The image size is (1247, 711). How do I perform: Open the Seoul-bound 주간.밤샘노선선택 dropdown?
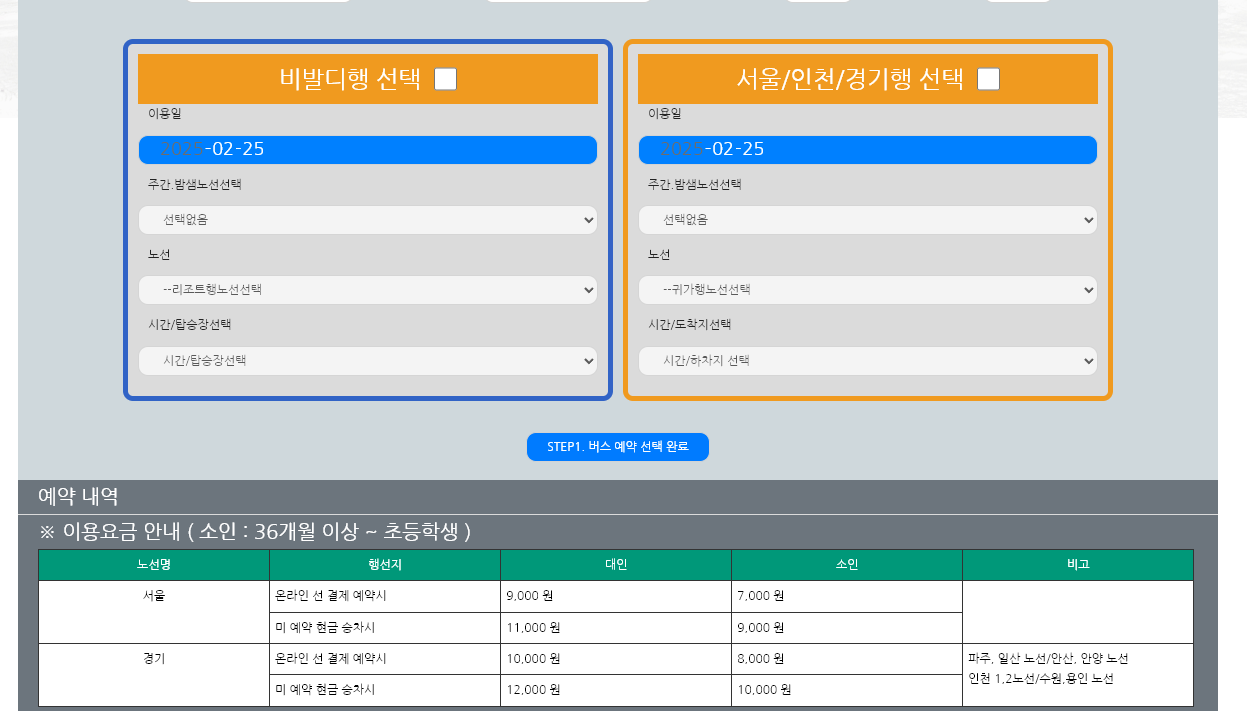[x=866, y=219]
